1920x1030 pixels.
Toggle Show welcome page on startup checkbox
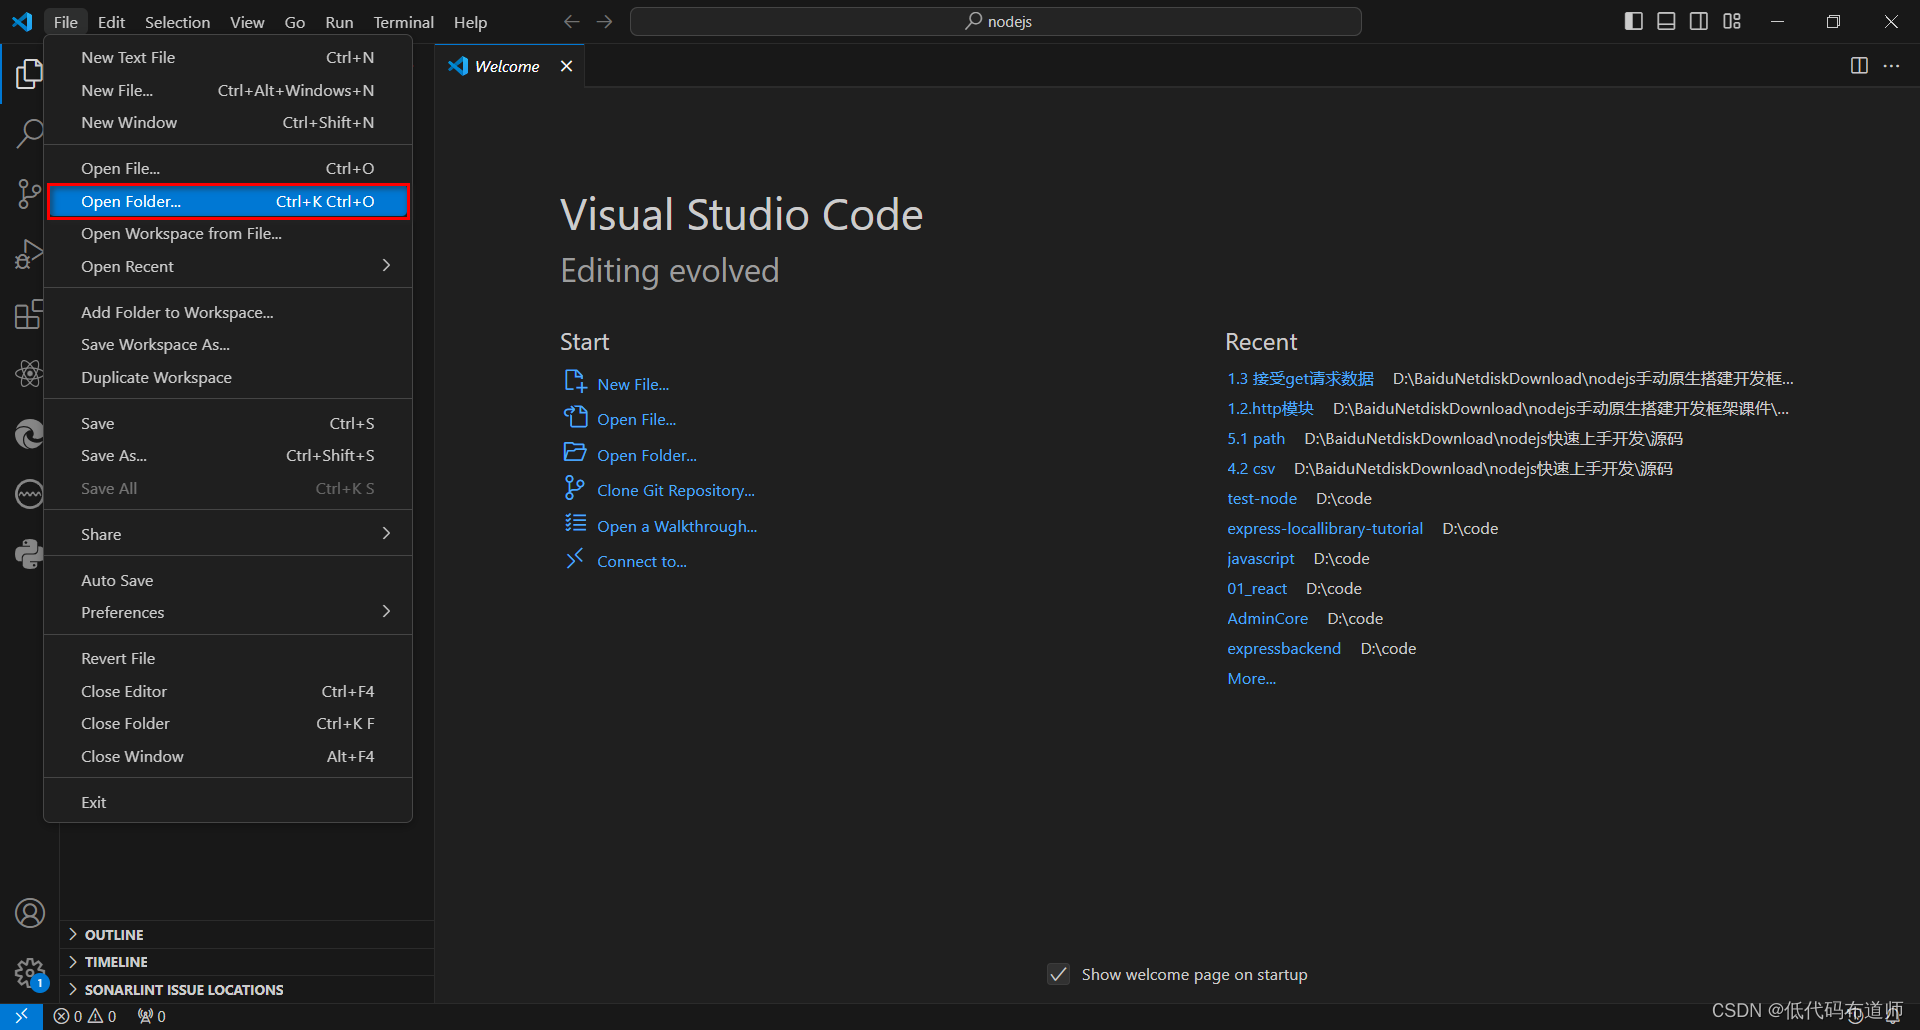tap(1058, 974)
